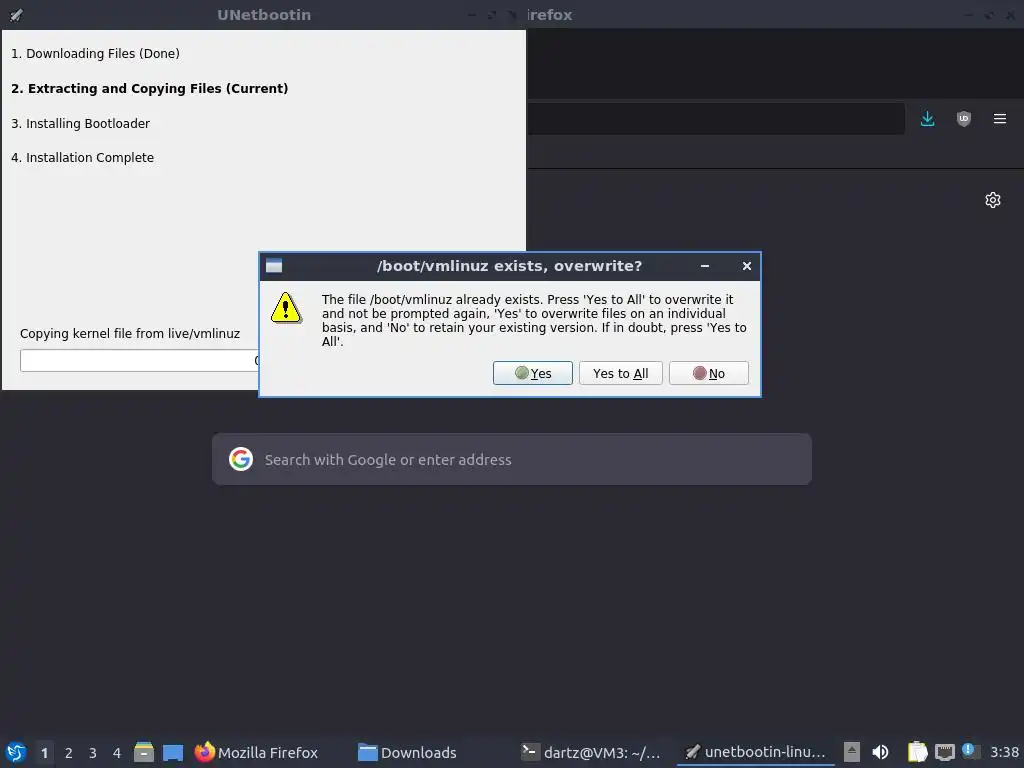This screenshot has height=768, width=1024.
Task: Click the 3:38 panel clock
Action: coord(1004,752)
